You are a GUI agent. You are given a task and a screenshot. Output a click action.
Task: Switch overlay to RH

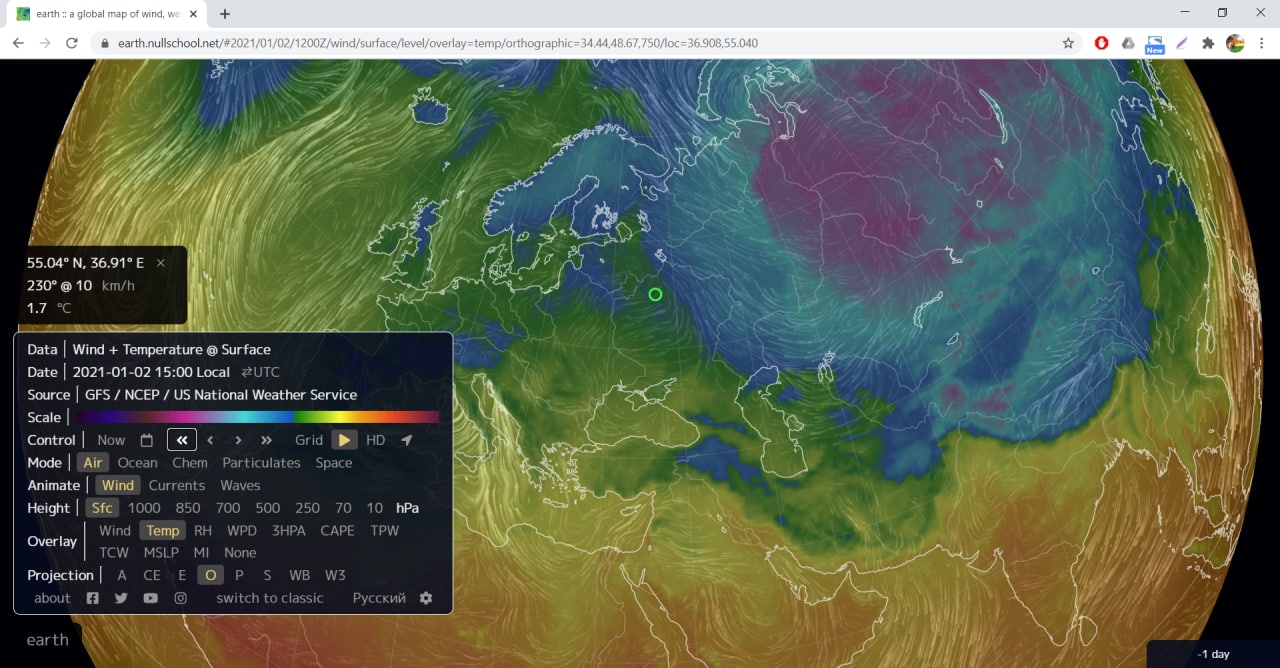coord(203,531)
